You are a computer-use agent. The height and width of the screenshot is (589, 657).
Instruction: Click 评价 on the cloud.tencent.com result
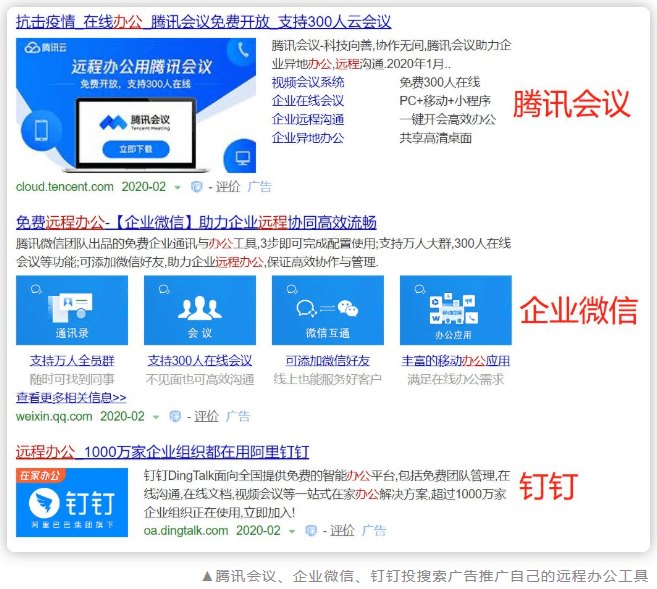(x=228, y=187)
